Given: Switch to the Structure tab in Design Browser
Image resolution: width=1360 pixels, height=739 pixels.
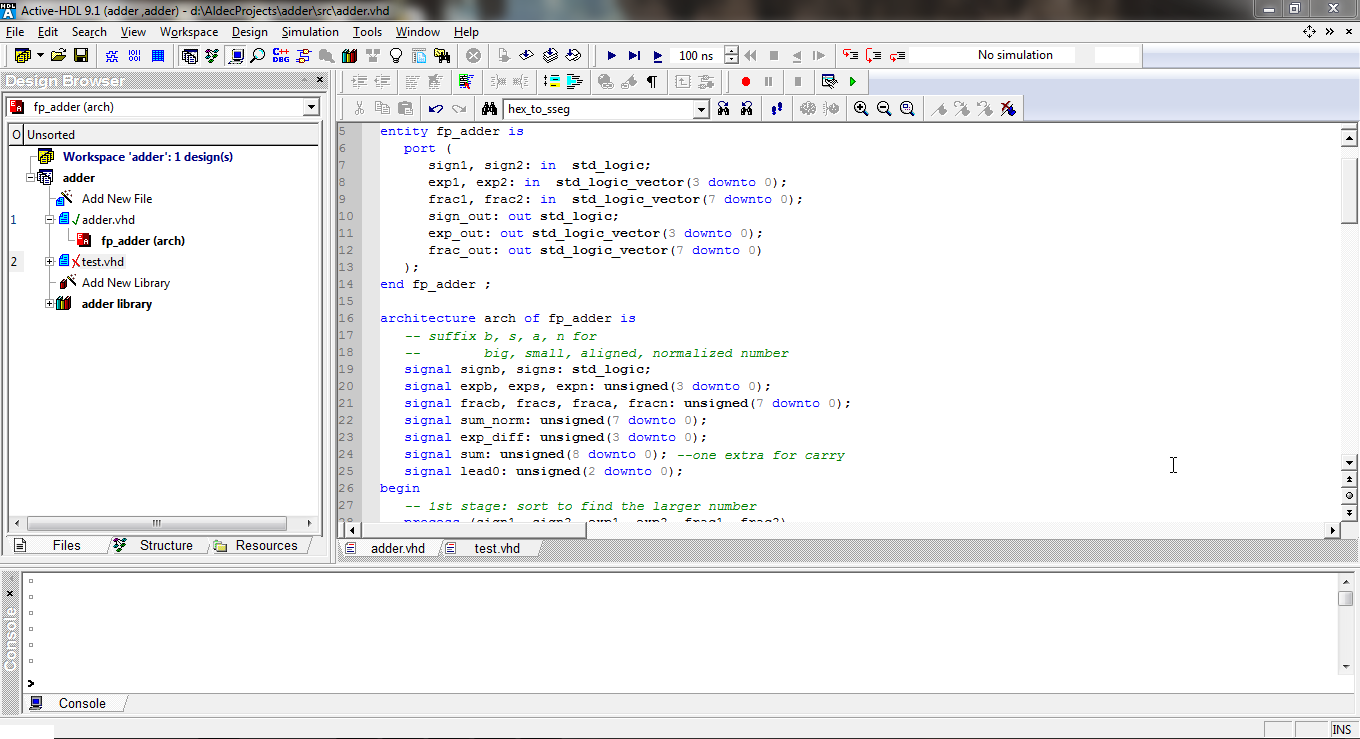Looking at the screenshot, I should click(166, 545).
